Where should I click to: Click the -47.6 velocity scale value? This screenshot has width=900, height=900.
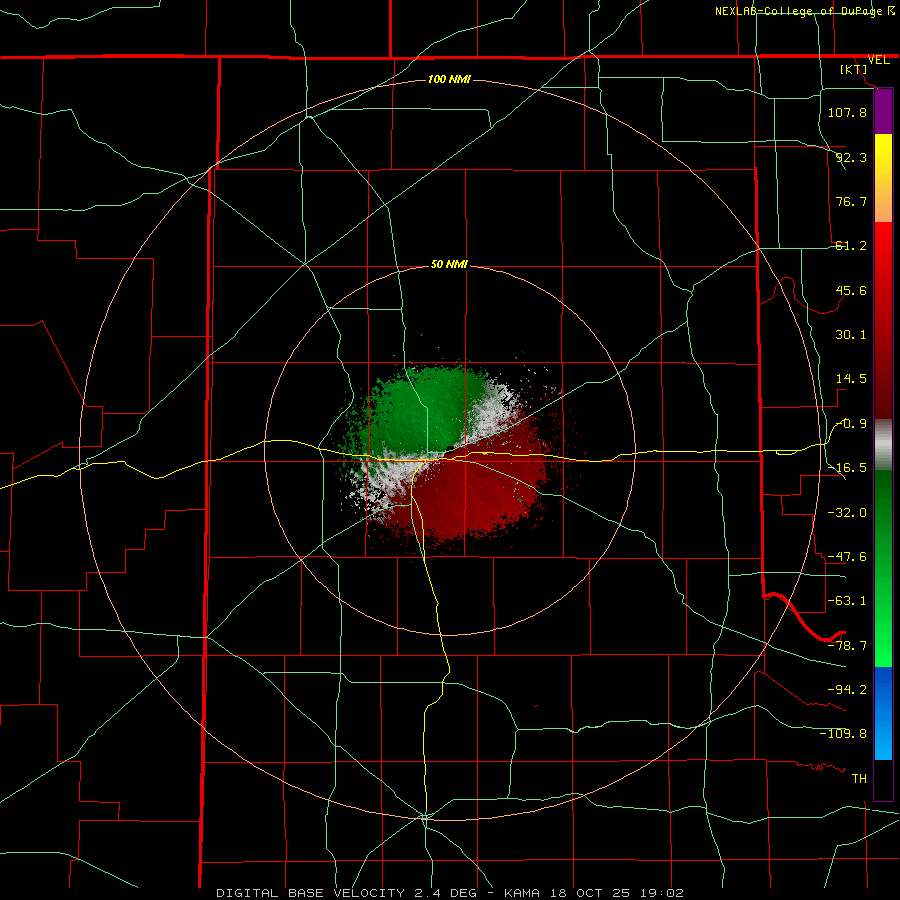pyautogui.click(x=847, y=557)
